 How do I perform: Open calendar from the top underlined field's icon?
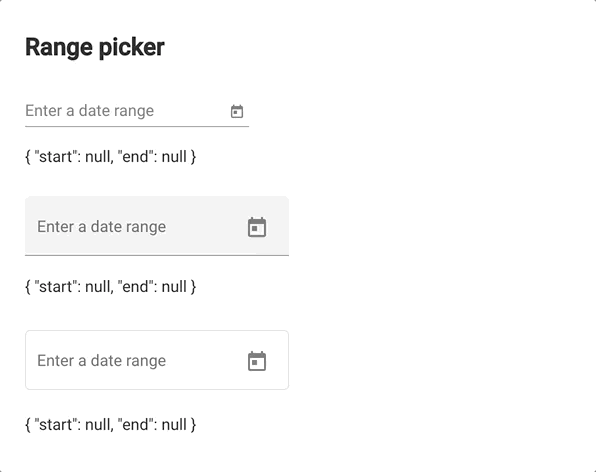tap(237, 111)
